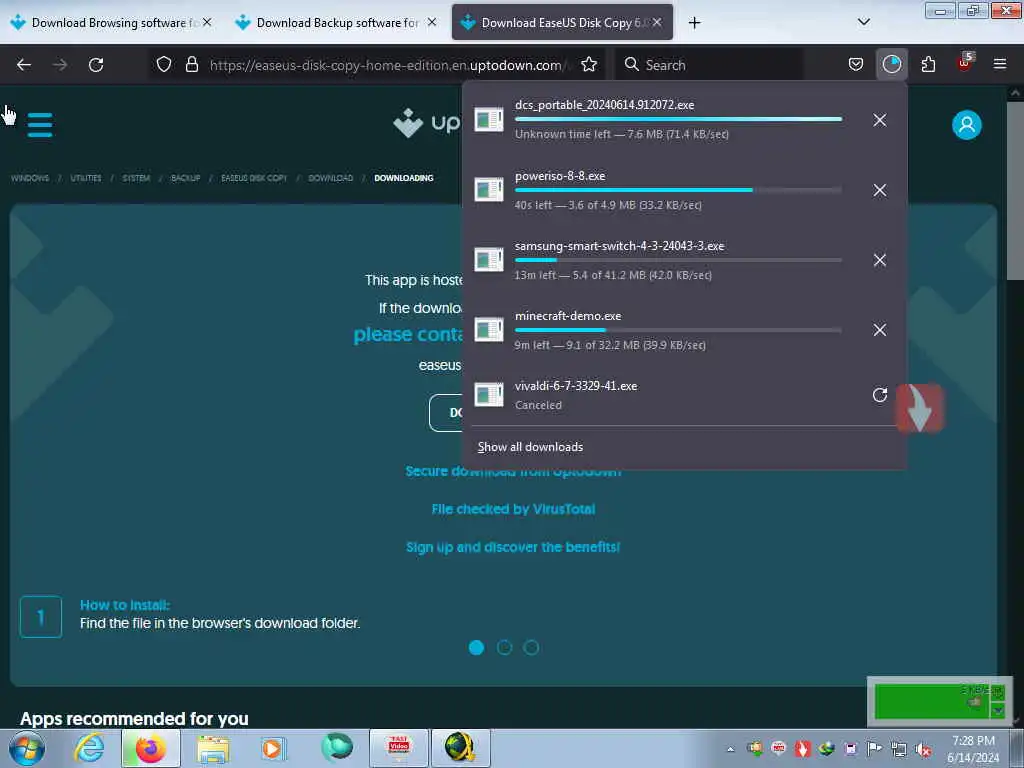Select the third carousel dot
Screen dimensions: 1024x768
point(532,647)
